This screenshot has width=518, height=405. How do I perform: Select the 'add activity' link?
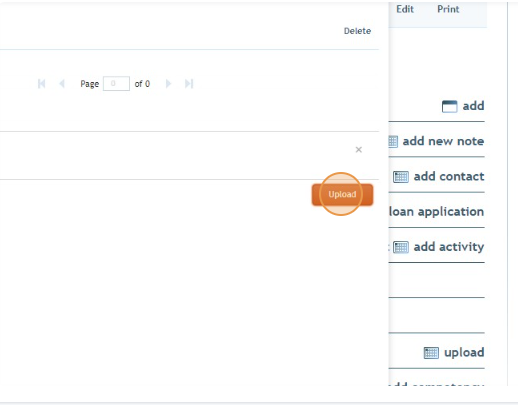click(449, 247)
